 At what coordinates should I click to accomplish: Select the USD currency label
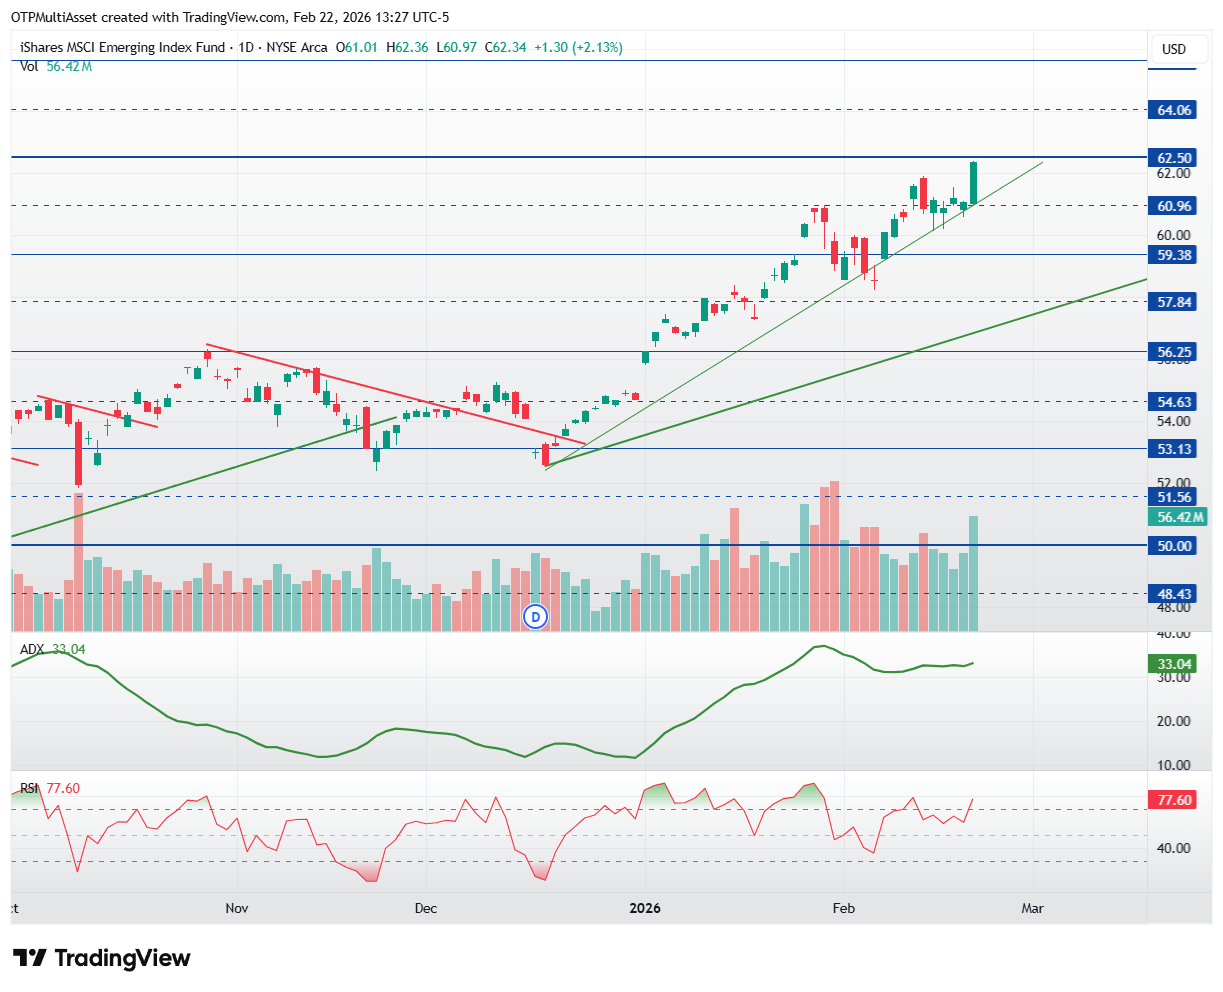(x=1174, y=49)
